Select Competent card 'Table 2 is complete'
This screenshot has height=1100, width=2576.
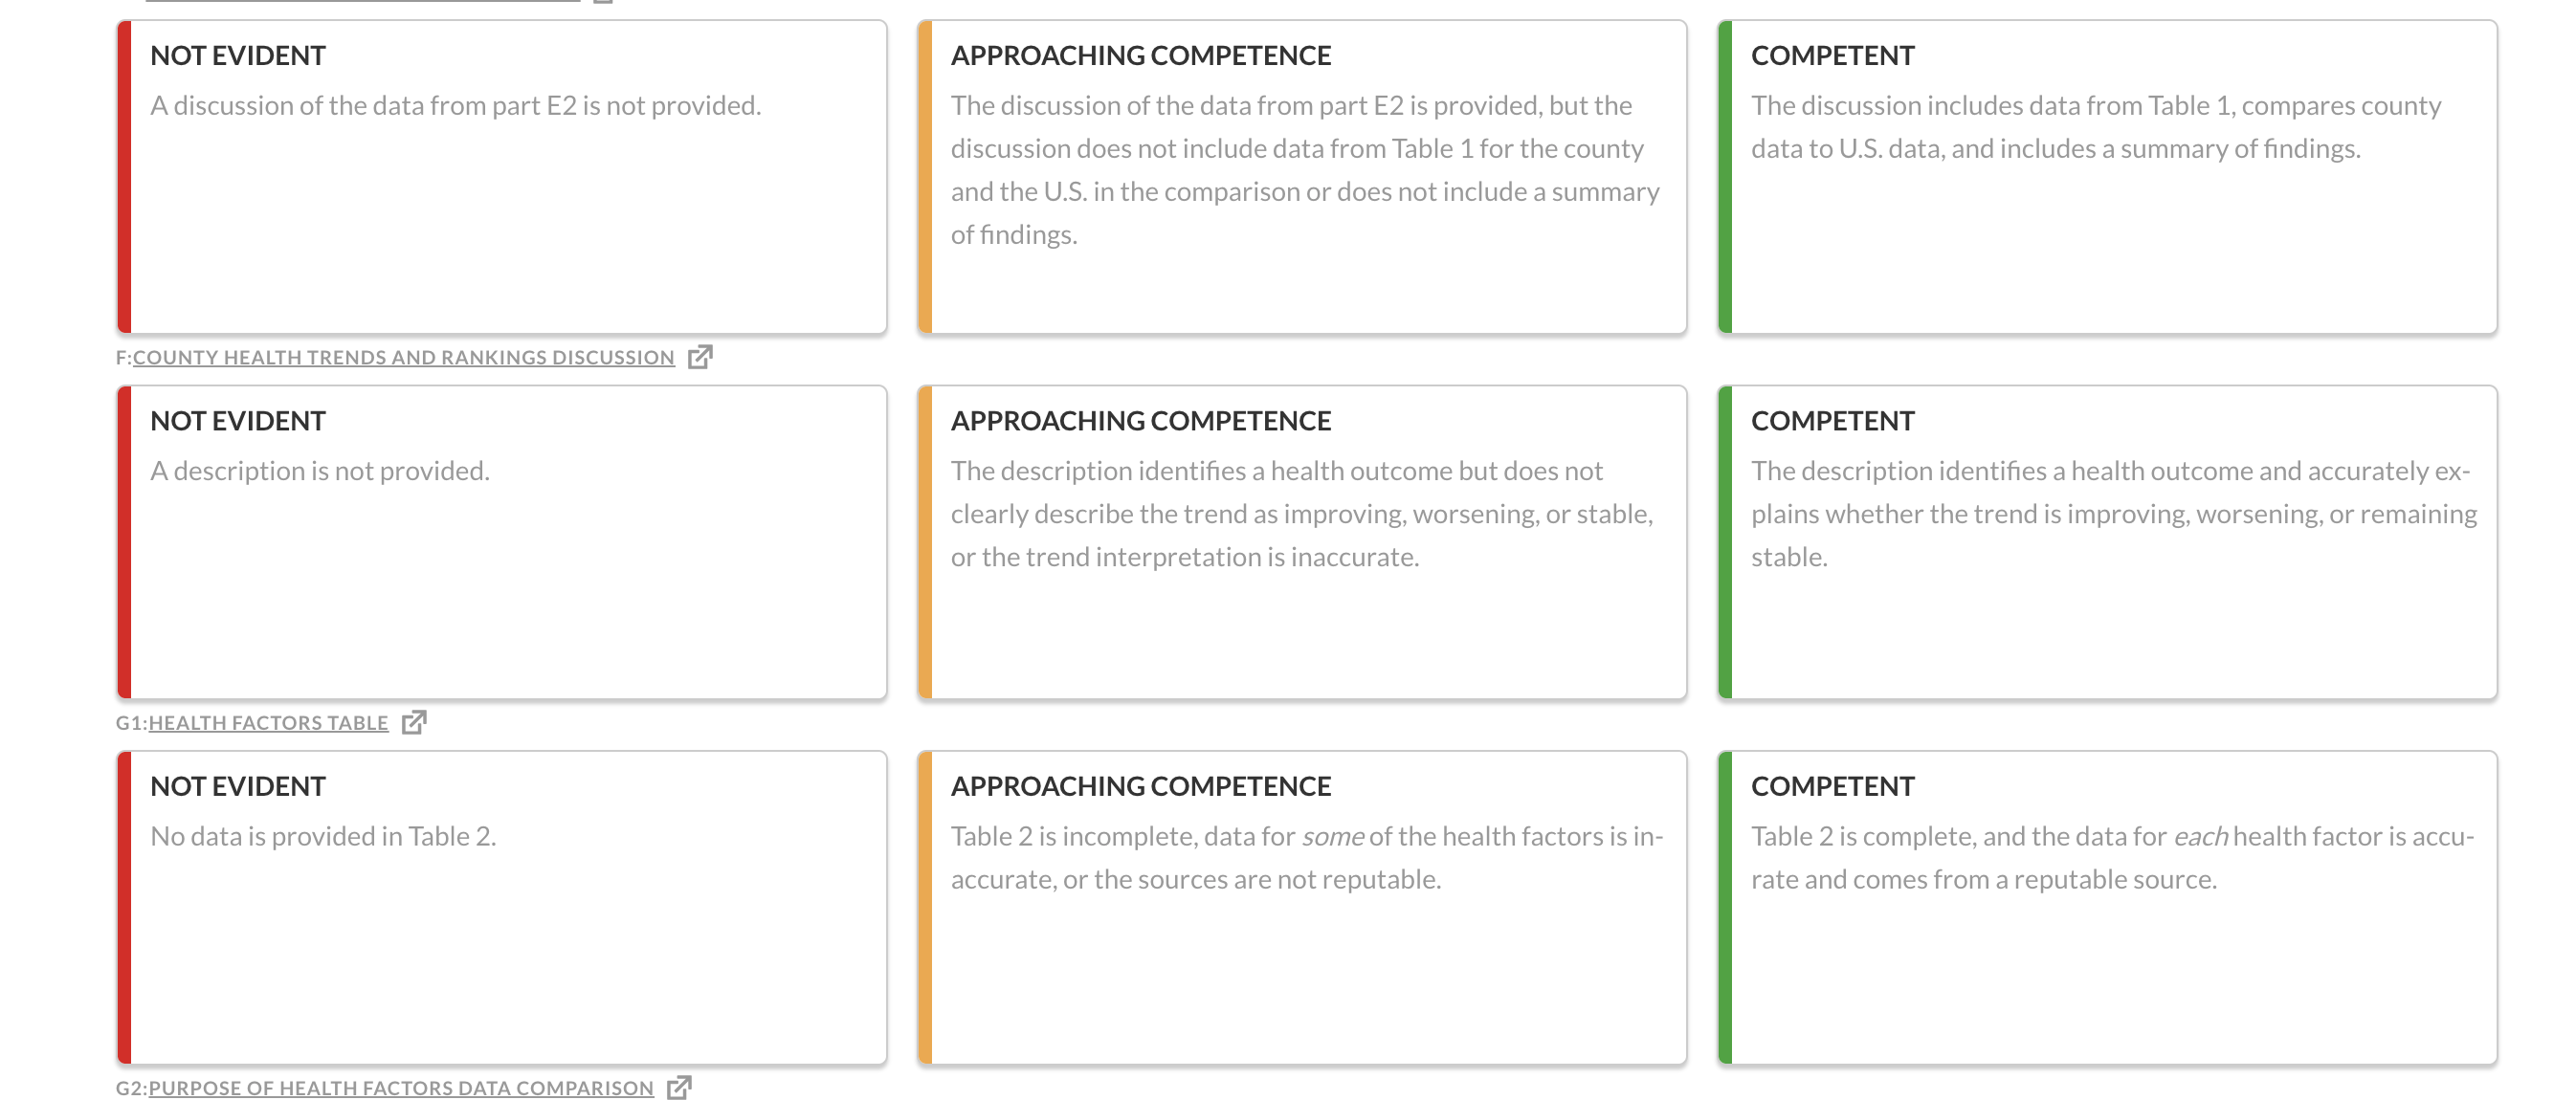click(2108, 907)
